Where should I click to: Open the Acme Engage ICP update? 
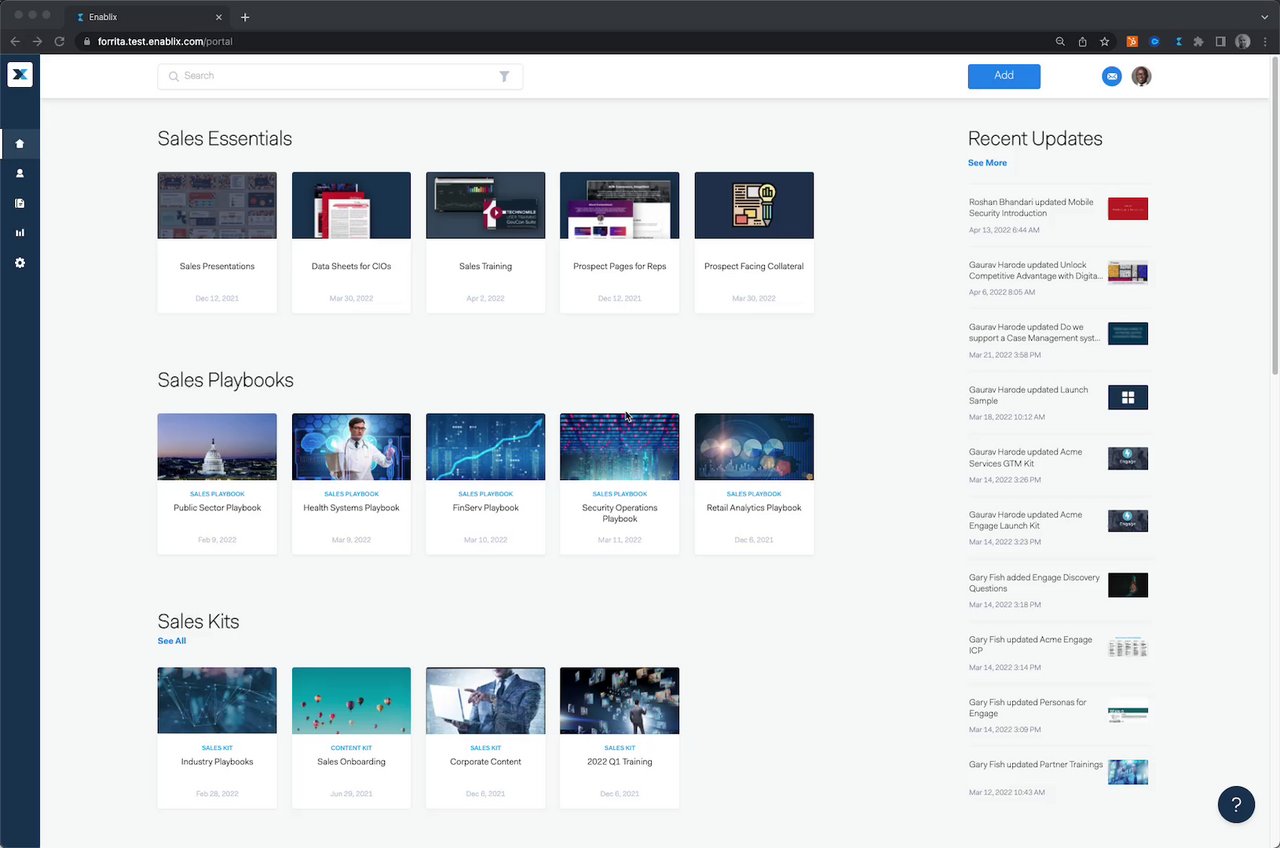click(x=1058, y=651)
